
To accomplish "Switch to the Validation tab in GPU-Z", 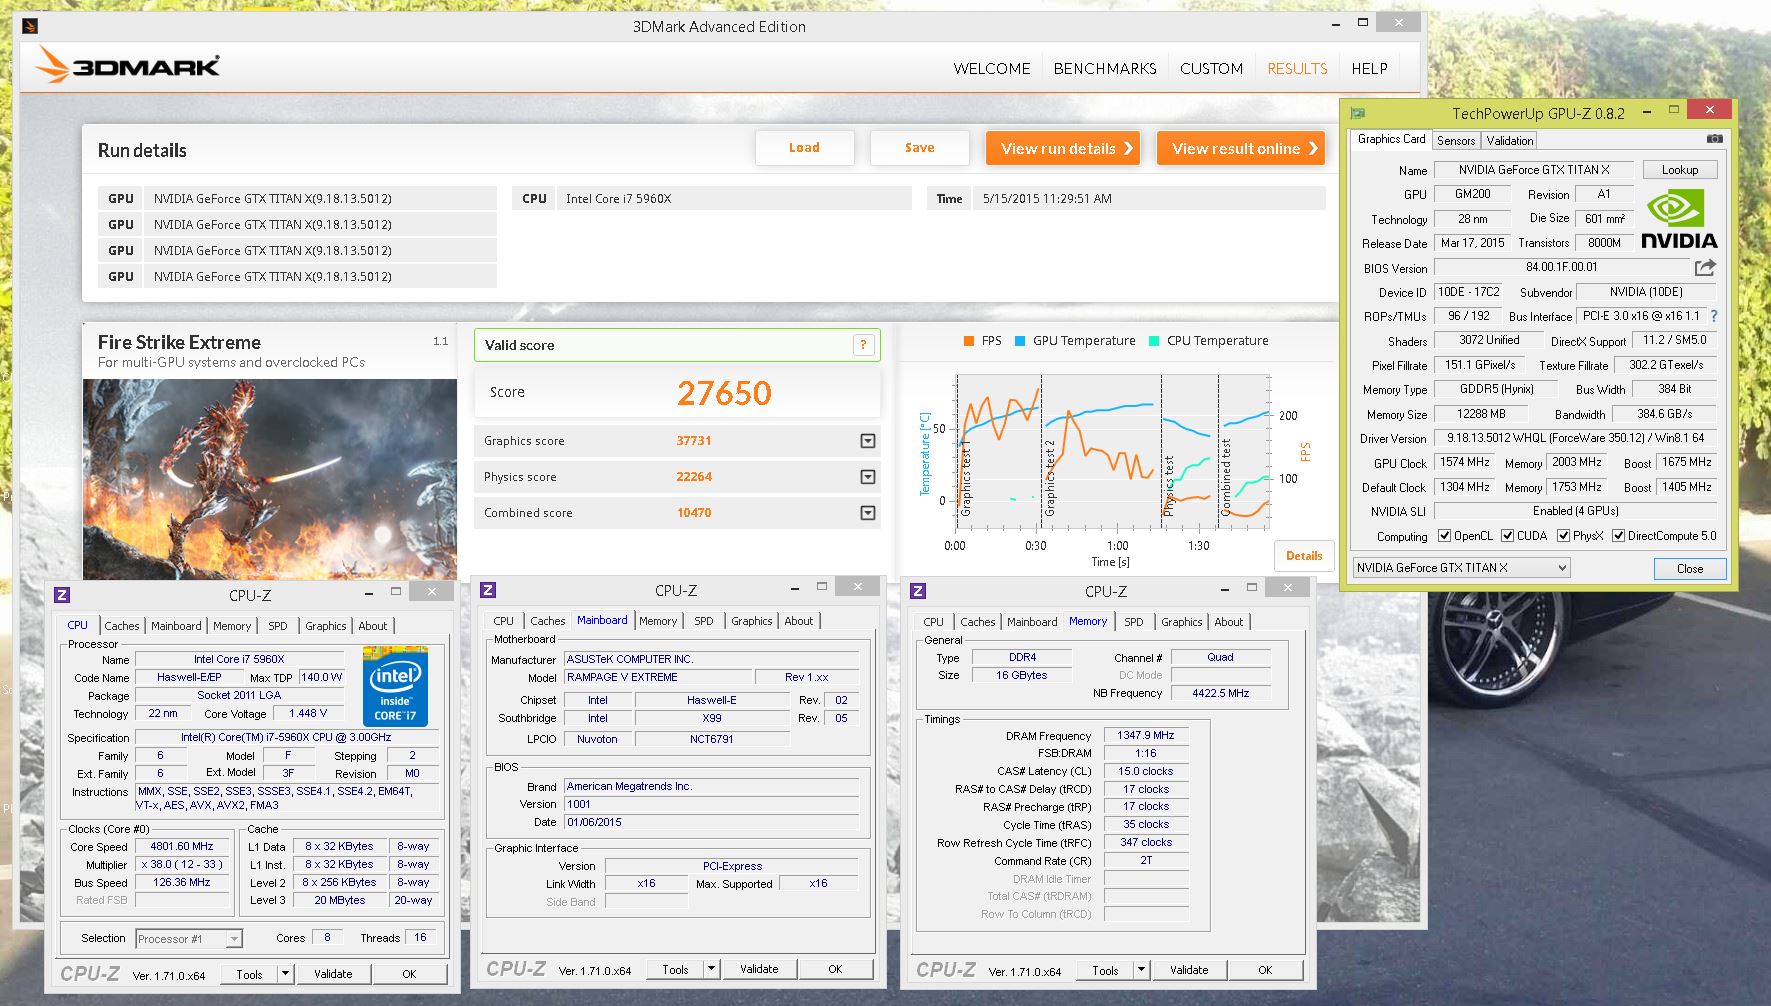I will tap(1509, 141).
